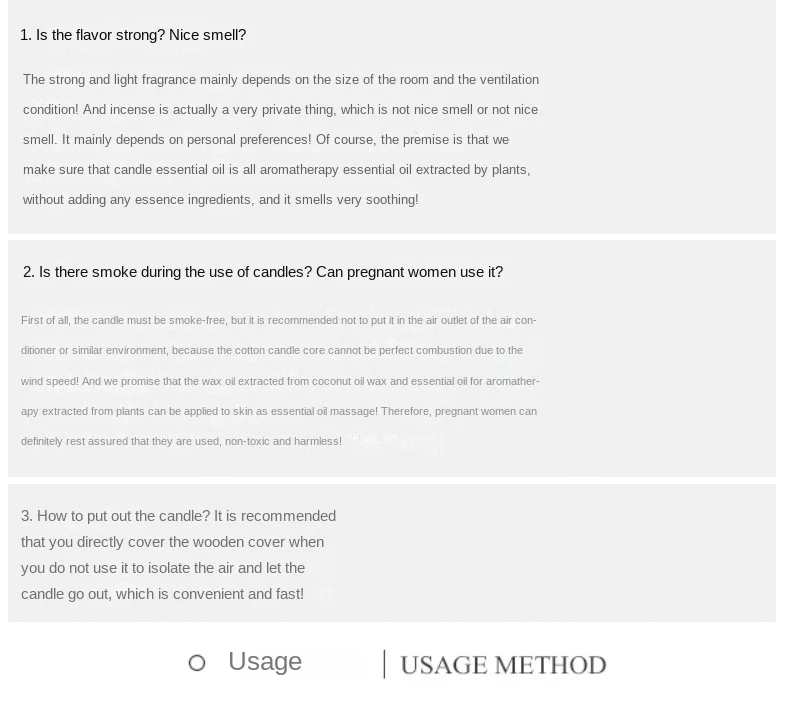
Task: Select question 1 about flavor strength
Action: pyautogui.click(x=133, y=35)
